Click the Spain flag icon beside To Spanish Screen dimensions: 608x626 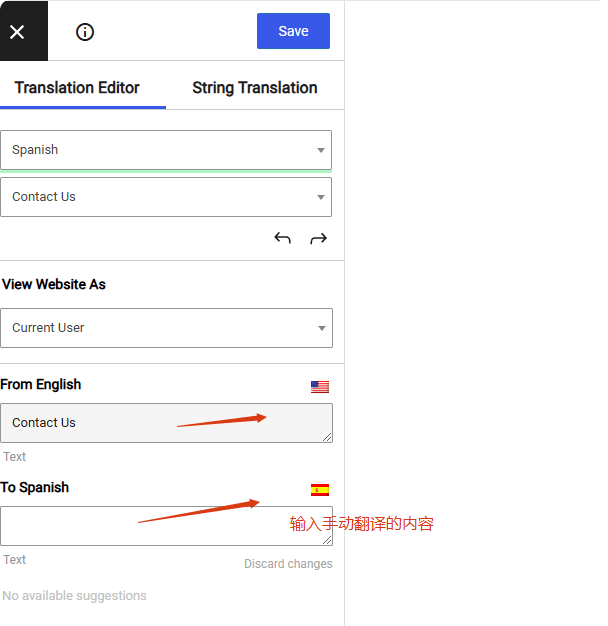coord(320,489)
